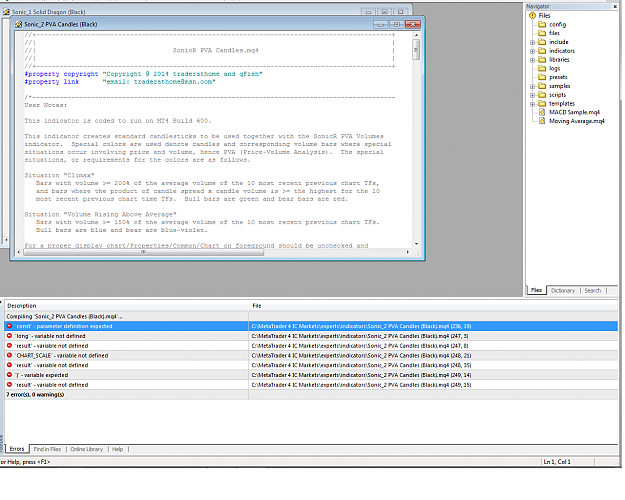Viewport: 625px width, 500px height.
Task: Expand the samples folder node
Action: (x=532, y=86)
